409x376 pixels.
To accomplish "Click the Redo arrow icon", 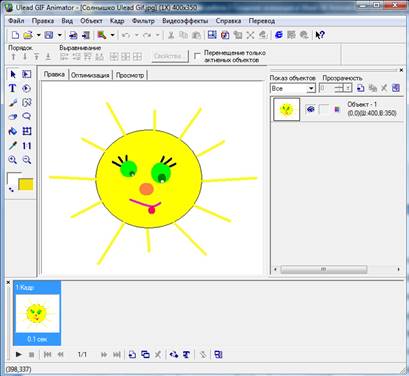I will click(147, 35).
